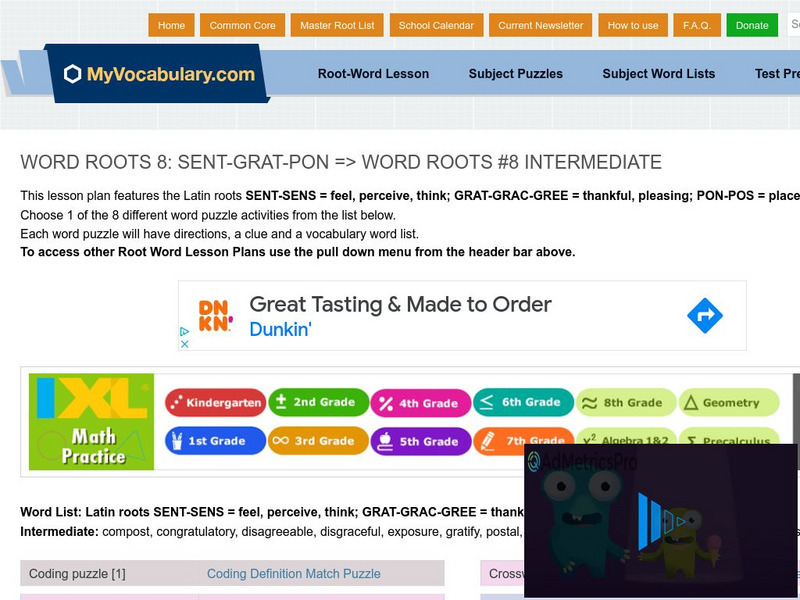
Task: Click the 6th Grade less-than icon
Action: 488,403
